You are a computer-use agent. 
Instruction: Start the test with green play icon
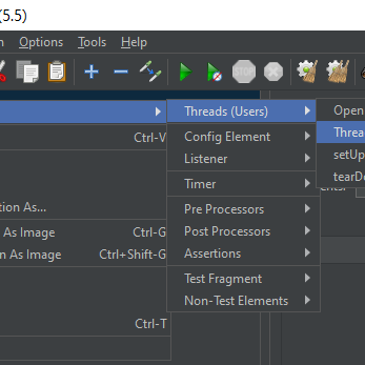tap(185, 72)
